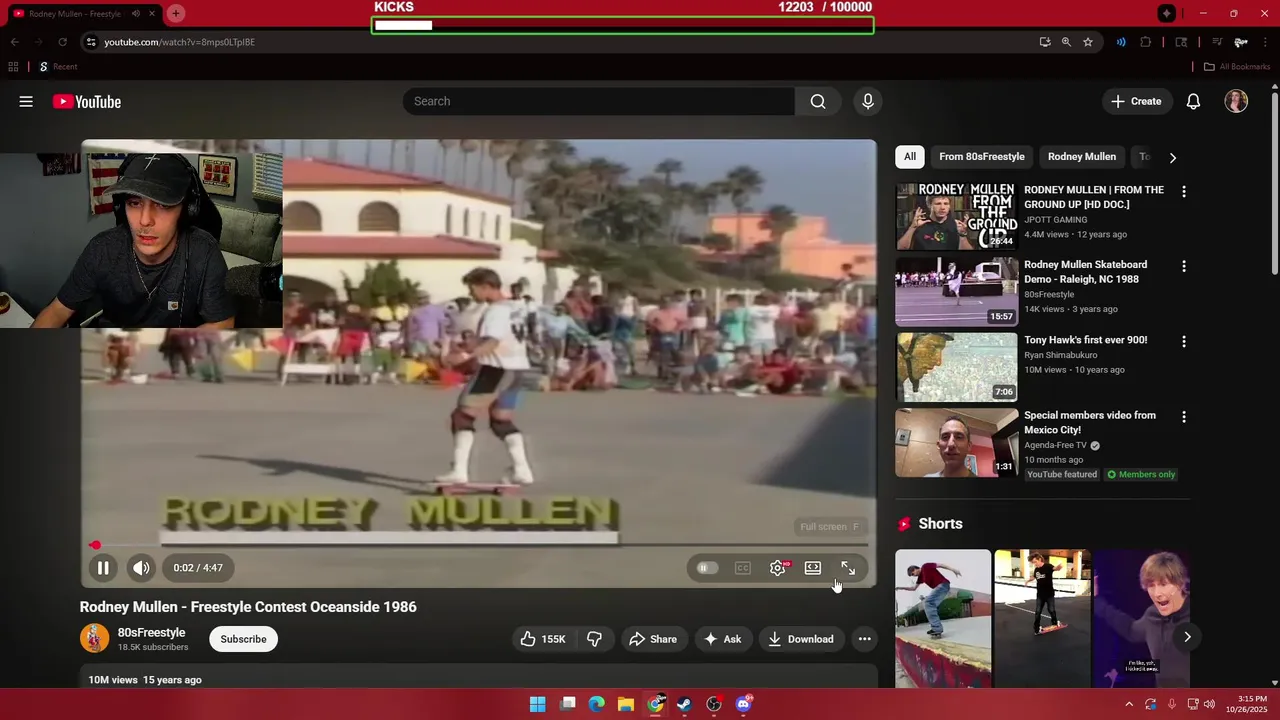Viewport: 1280px width, 720px height.
Task: Download the video
Action: pos(801,639)
